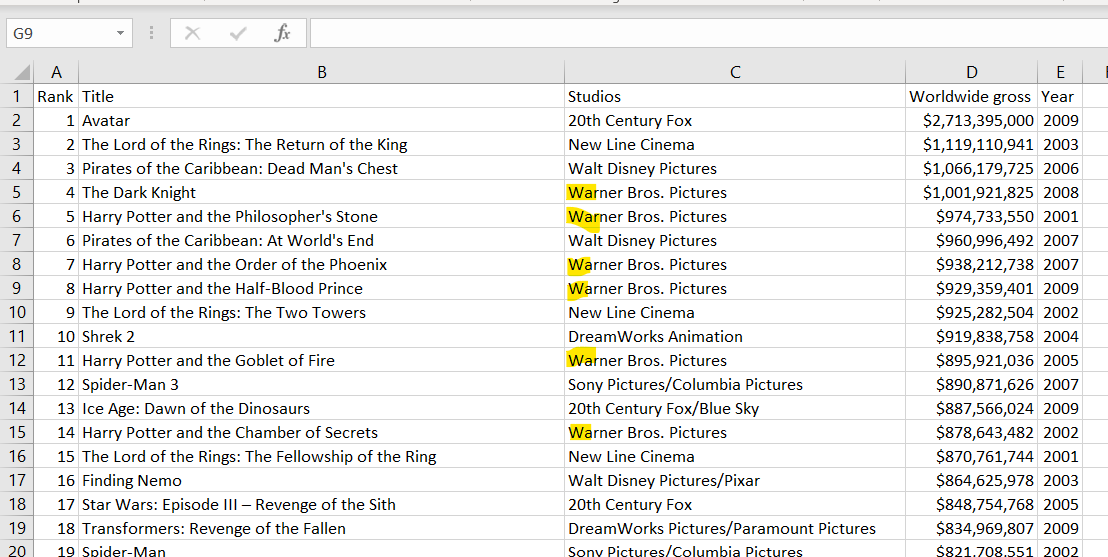The height and width of the screenshot is (557, 1108).
Task: Select row 16 header
Action: click(17, 457)
